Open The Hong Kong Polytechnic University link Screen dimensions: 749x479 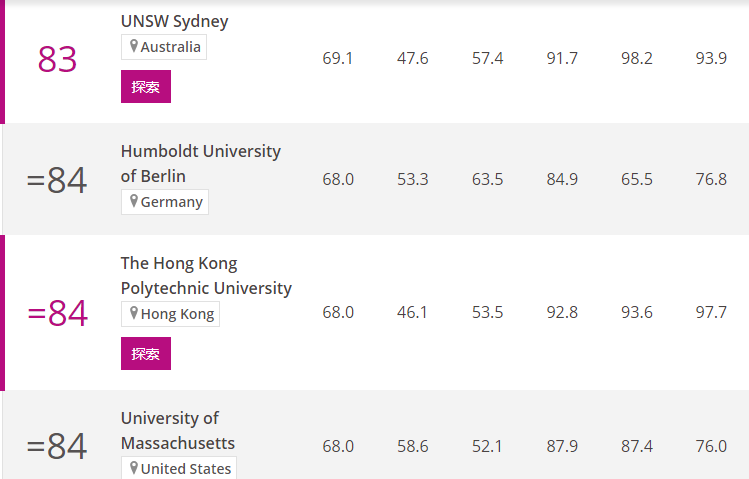click(206, 276)
